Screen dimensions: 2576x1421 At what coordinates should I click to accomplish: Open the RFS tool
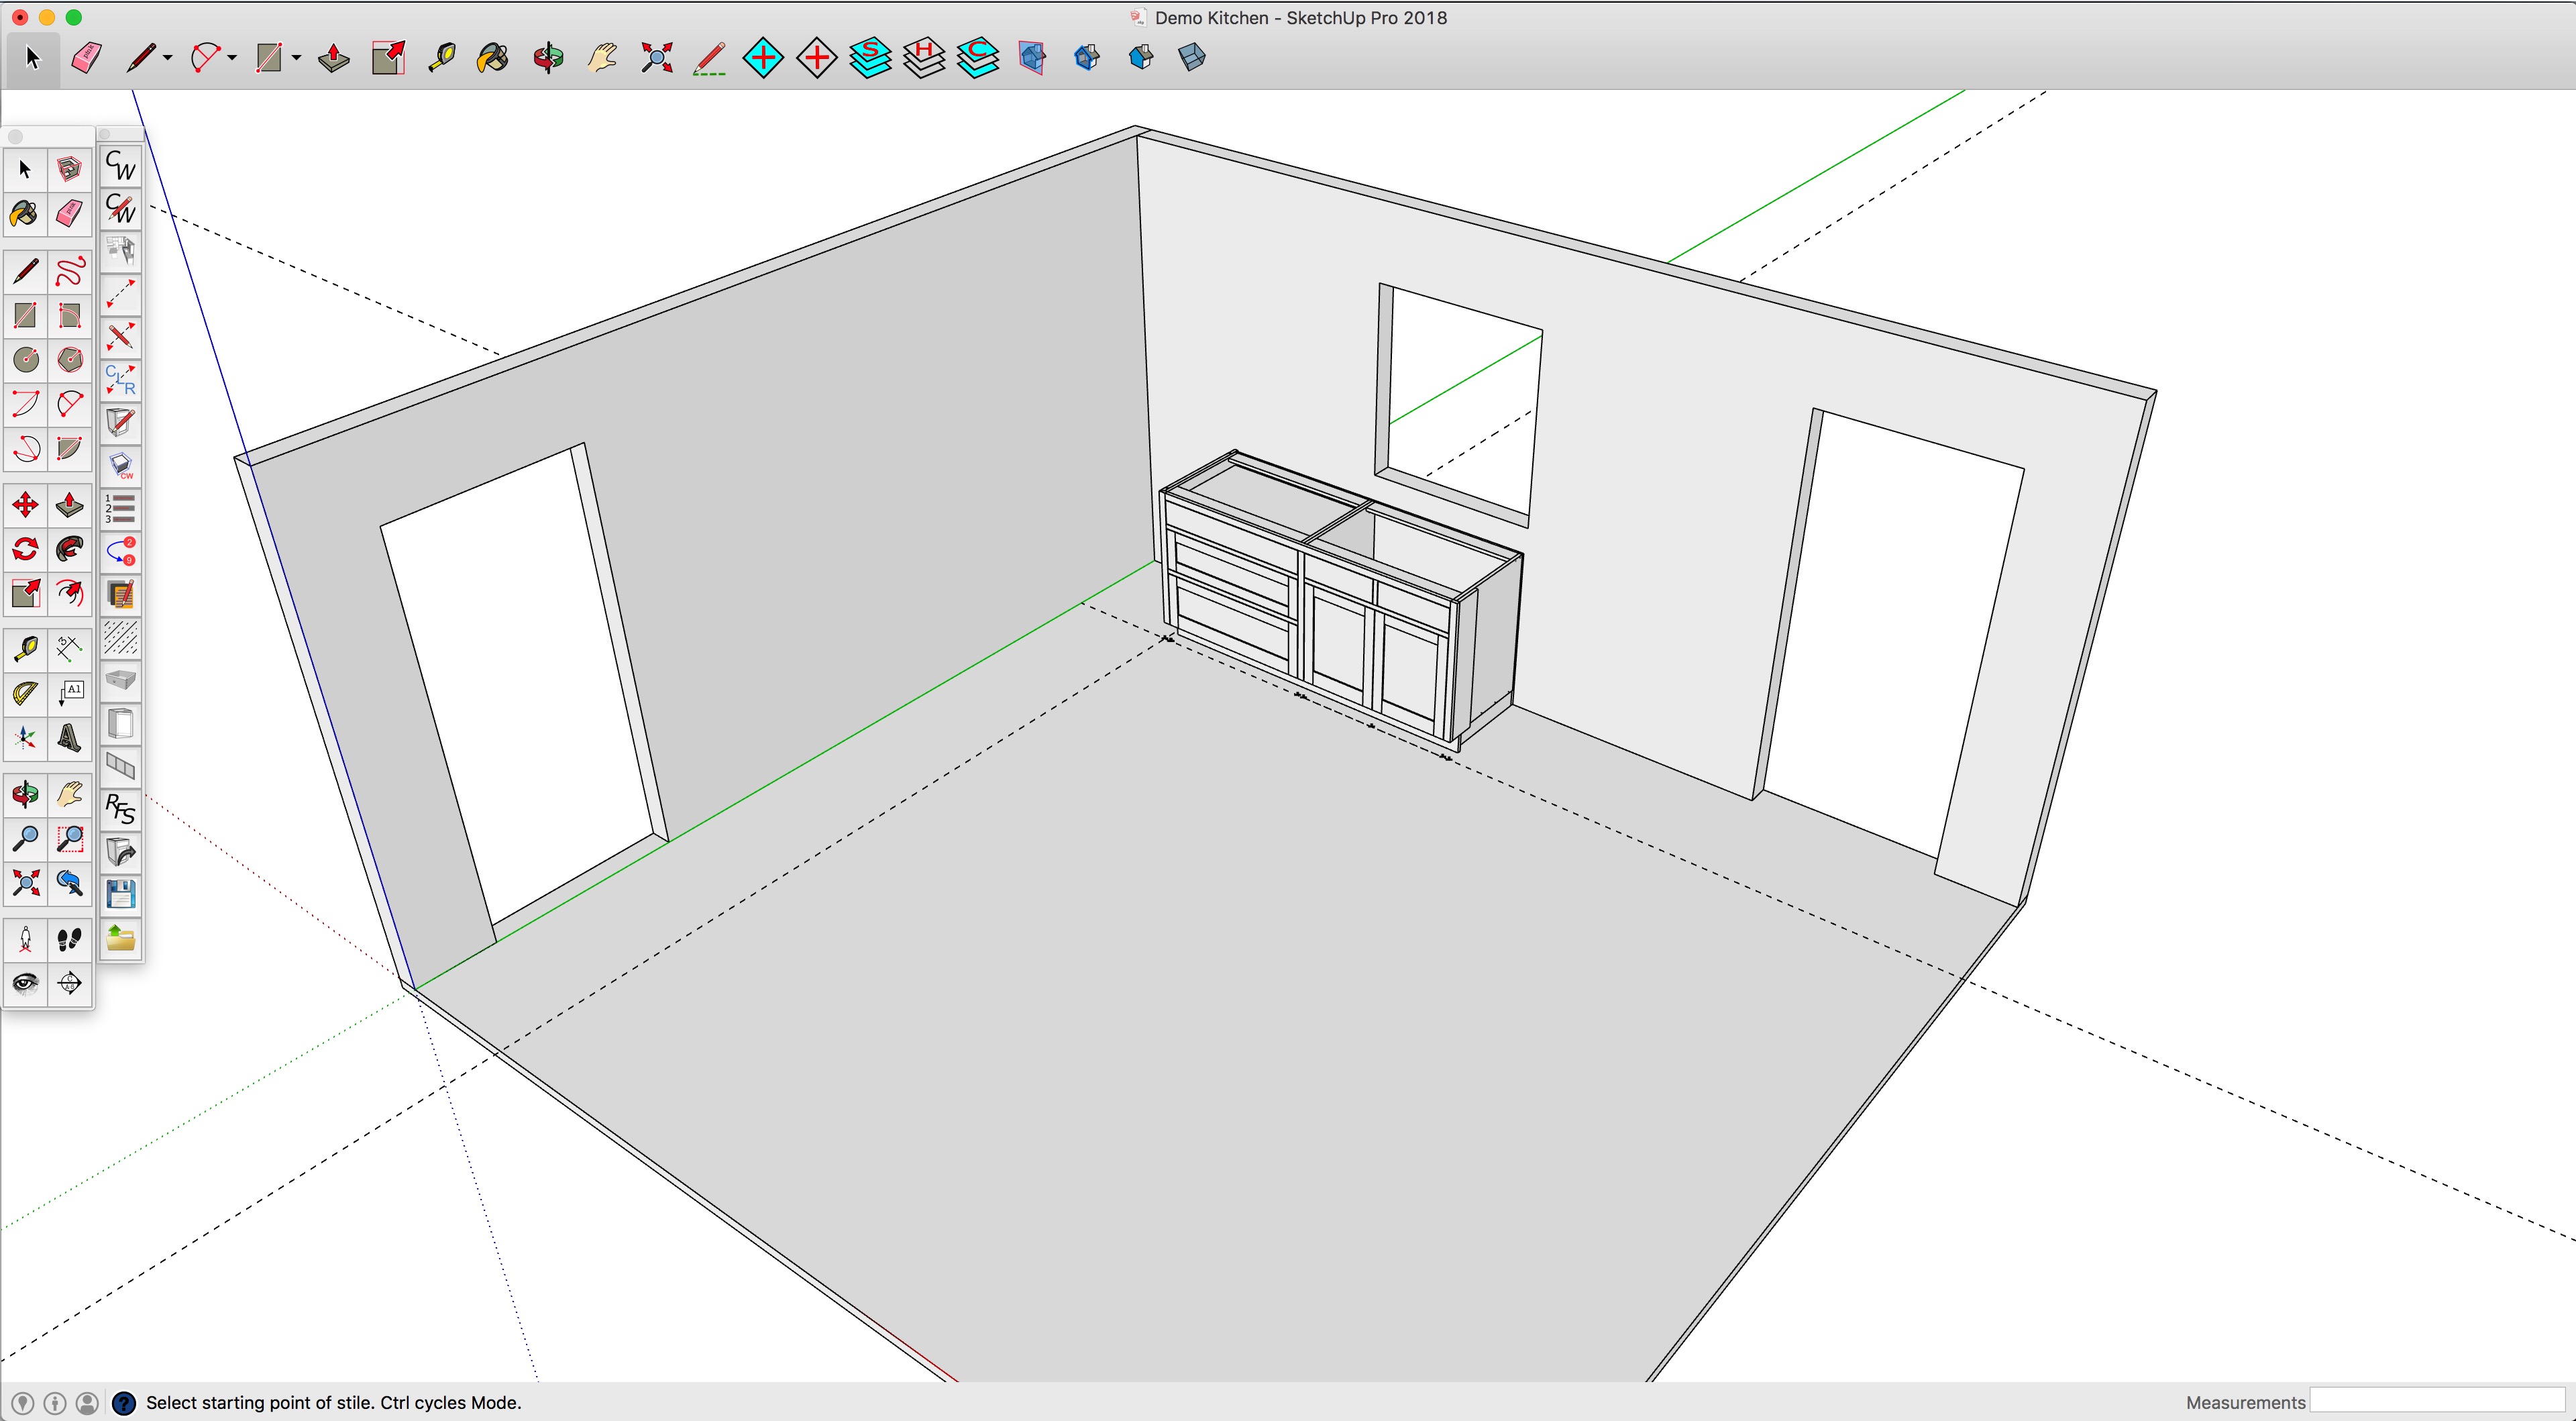pos(120,808)
